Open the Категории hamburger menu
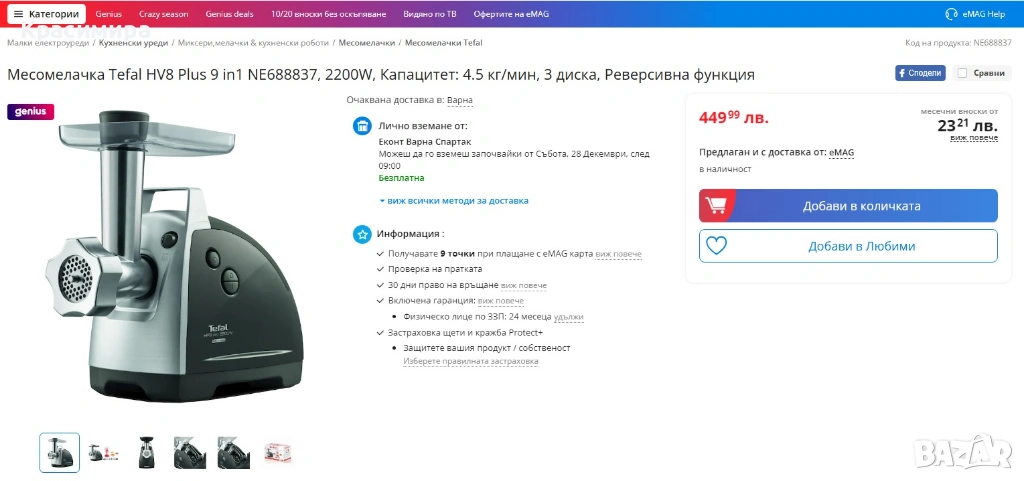This screenshot has height=481, width=1024. 46,14
